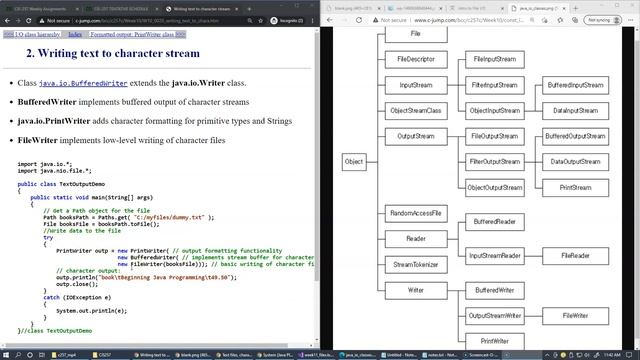Click the FileDescriptor box in diagram
This screenshot has height=360, width=640.
[416, 59]
